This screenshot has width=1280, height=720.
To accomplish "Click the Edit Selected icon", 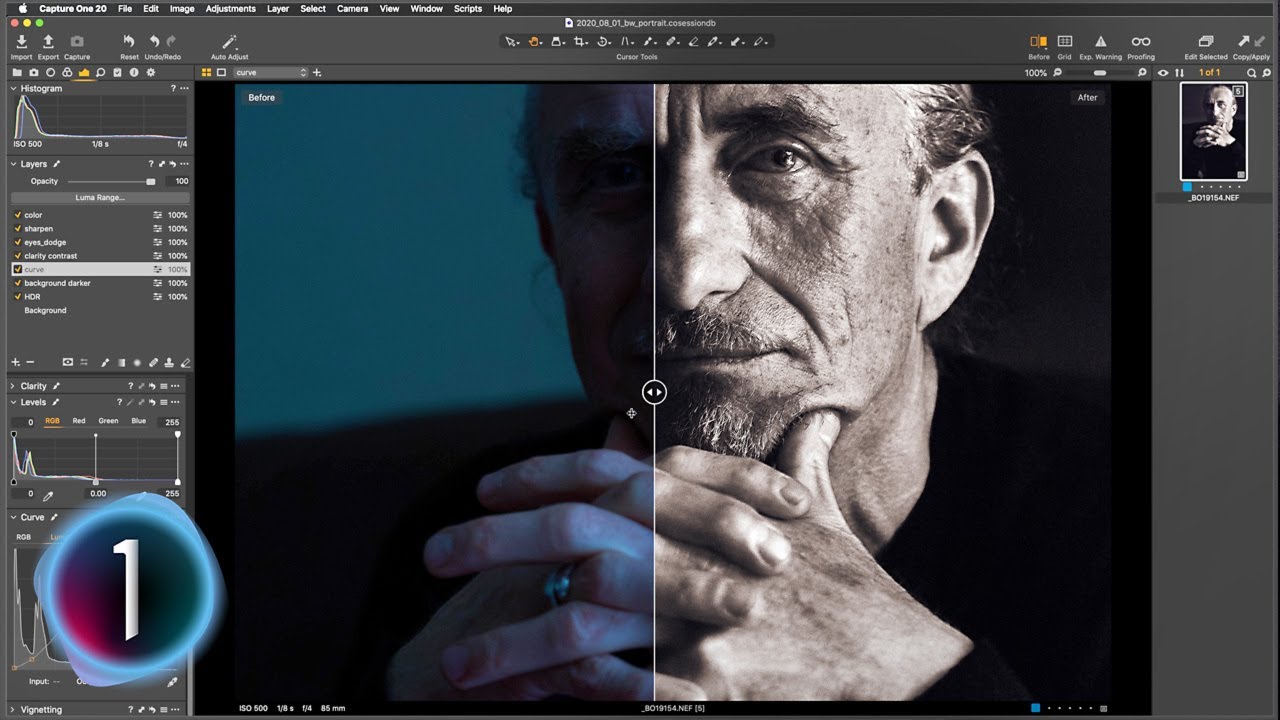I will click(1205, 41).
